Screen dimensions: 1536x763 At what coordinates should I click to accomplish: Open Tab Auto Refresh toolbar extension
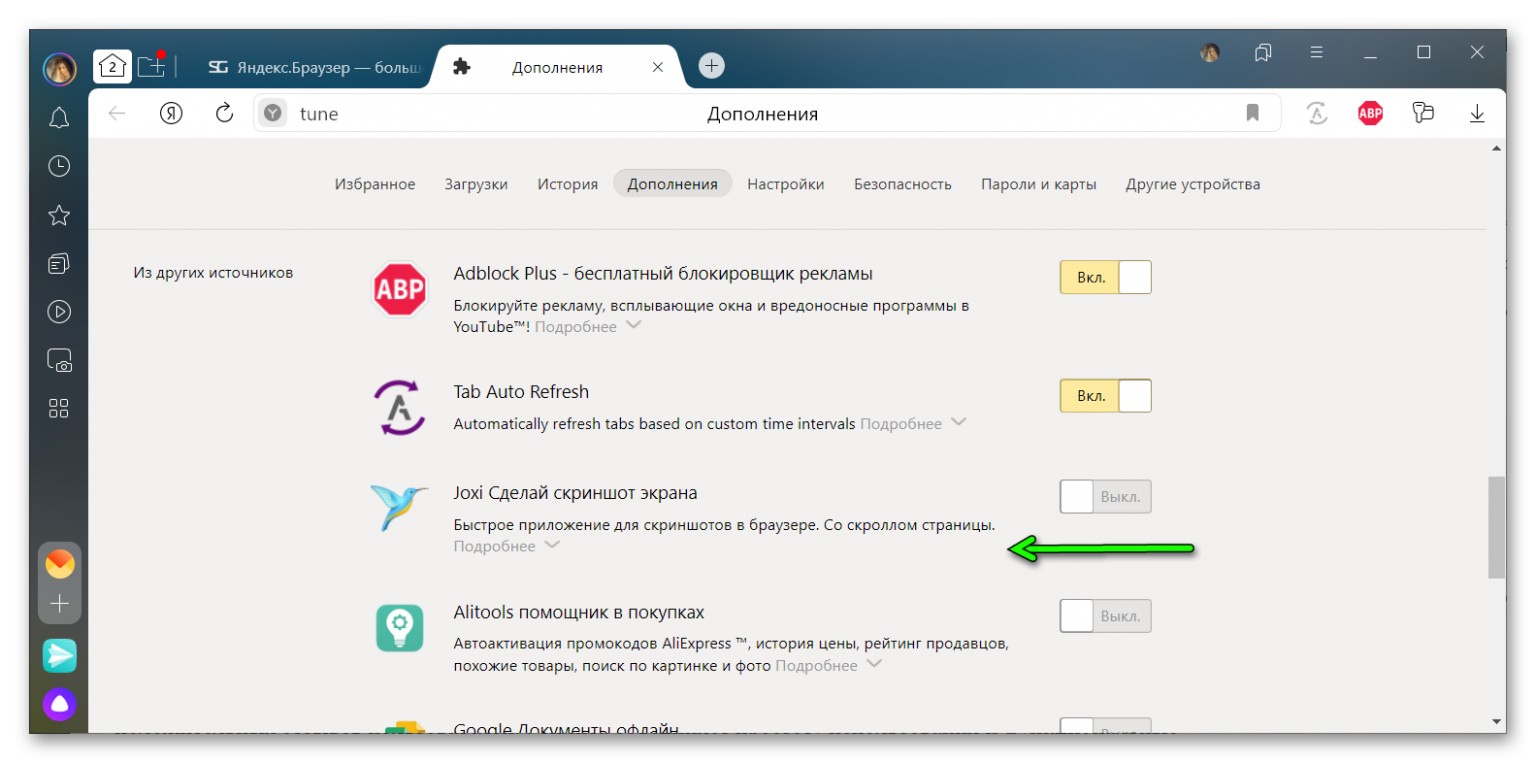click(1318, 114)
